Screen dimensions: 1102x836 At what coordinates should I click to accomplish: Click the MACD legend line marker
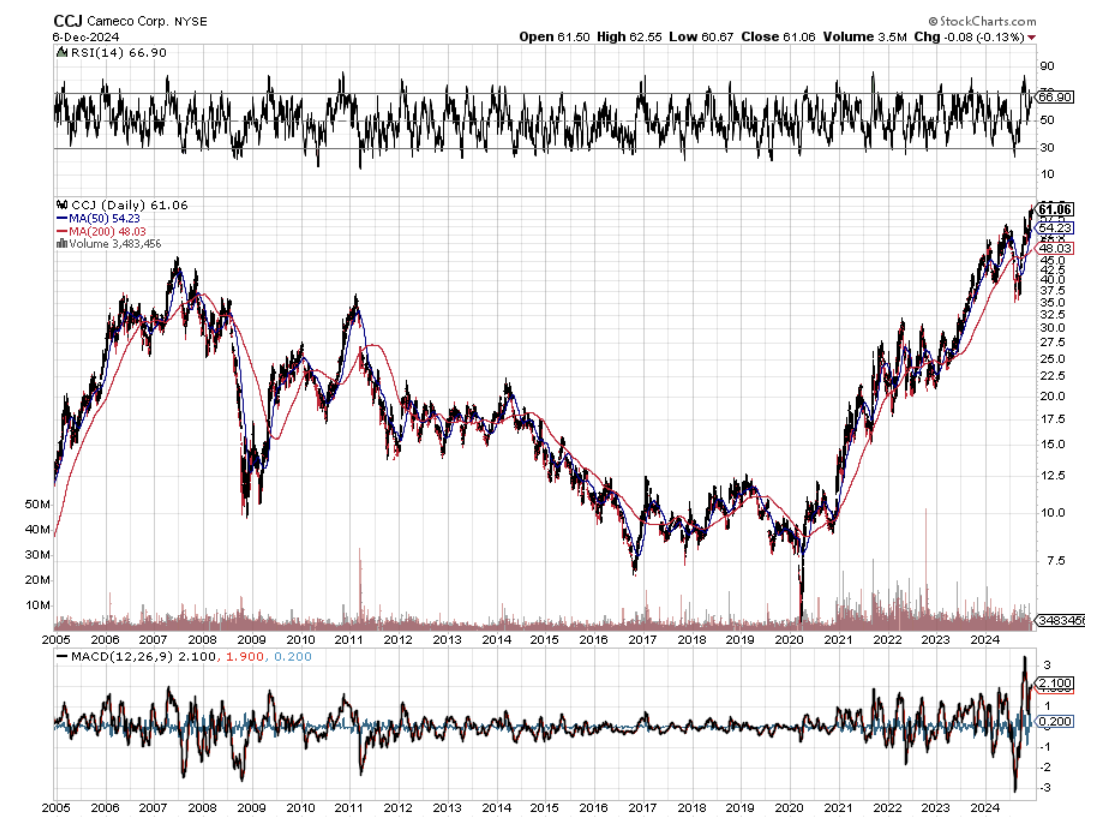click(x=62, y=657)
